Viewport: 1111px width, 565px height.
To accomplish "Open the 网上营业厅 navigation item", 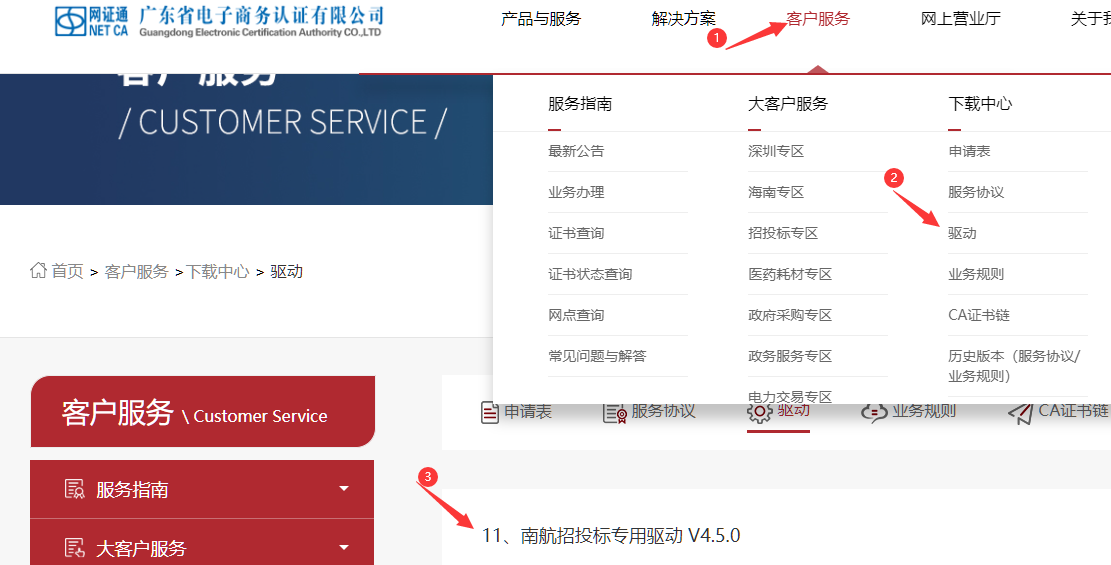I will (961, 19).
